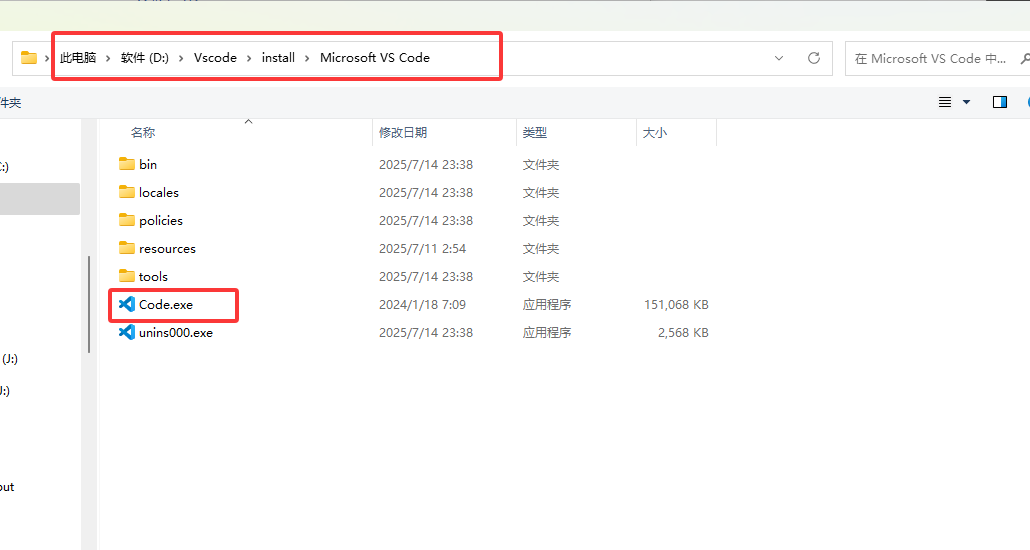Go to 此电脑 in the breadcrumb

(78, 58)
